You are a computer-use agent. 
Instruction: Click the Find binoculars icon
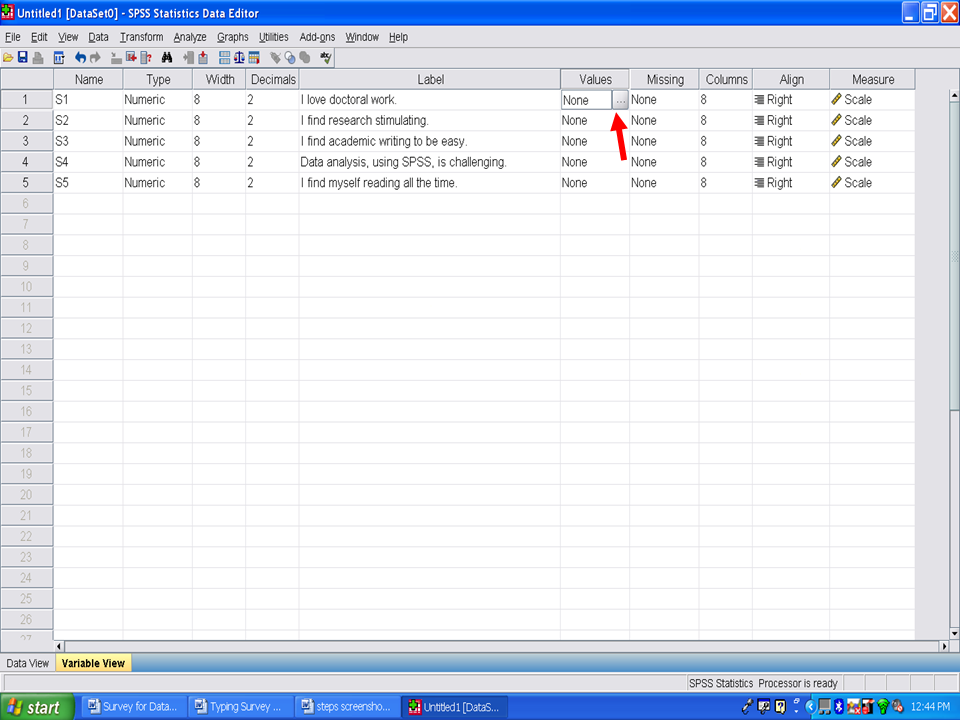[167, 58]
